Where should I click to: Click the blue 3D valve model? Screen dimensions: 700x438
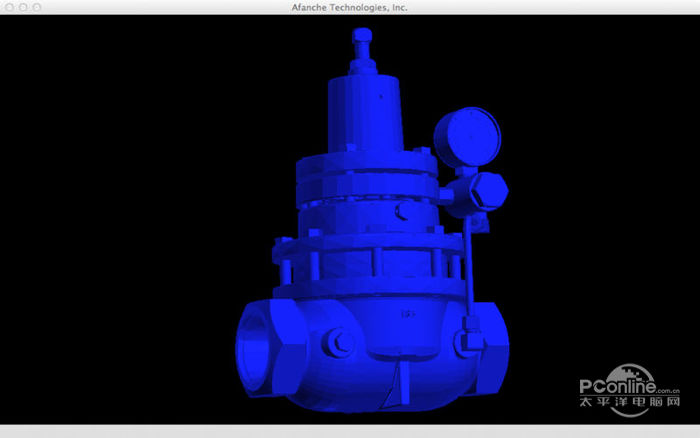[x=372, y=220]
